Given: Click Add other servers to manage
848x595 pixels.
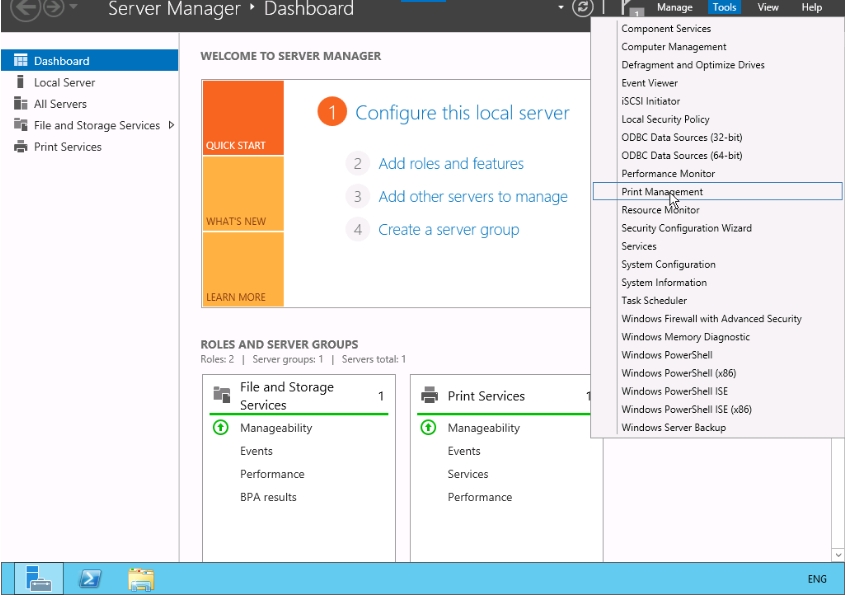Looking at the screenshot, I should 473,196.
